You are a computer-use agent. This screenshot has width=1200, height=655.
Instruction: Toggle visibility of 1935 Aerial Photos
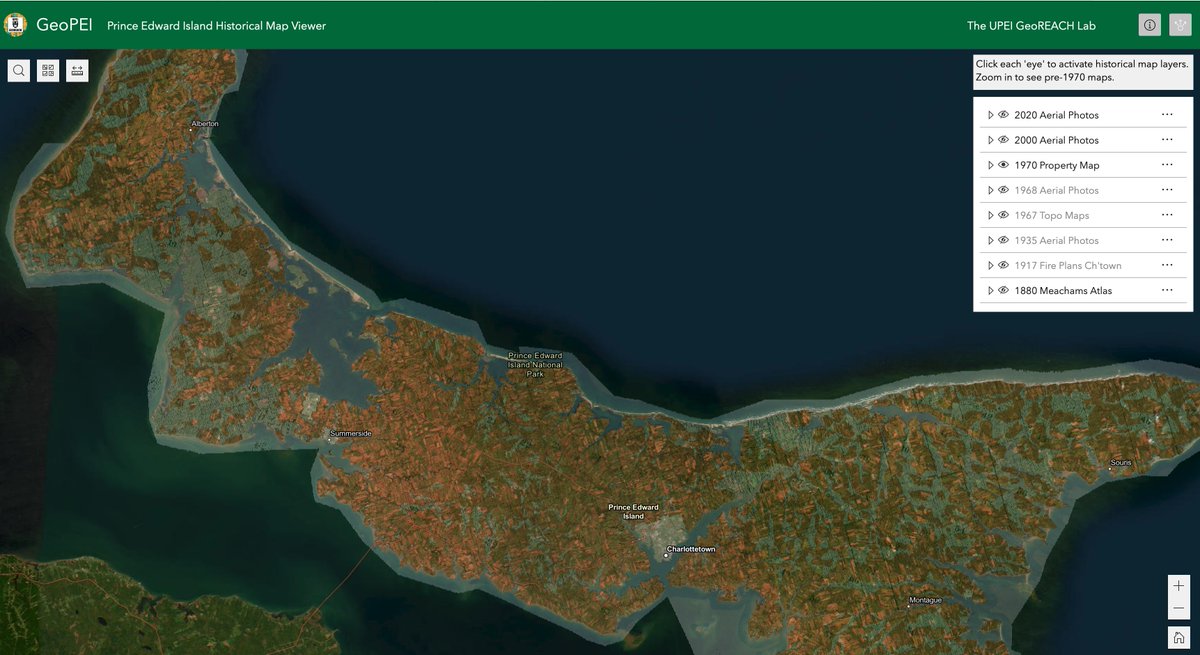point(1003,240)
